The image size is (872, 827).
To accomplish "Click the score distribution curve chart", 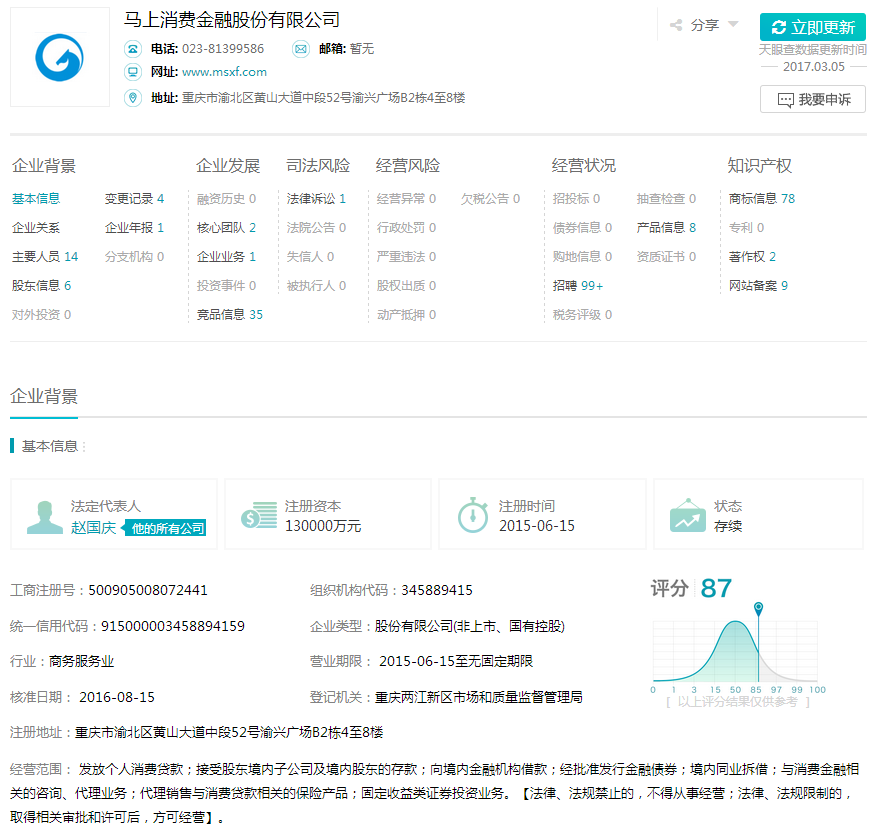I will tap(735, 651).
